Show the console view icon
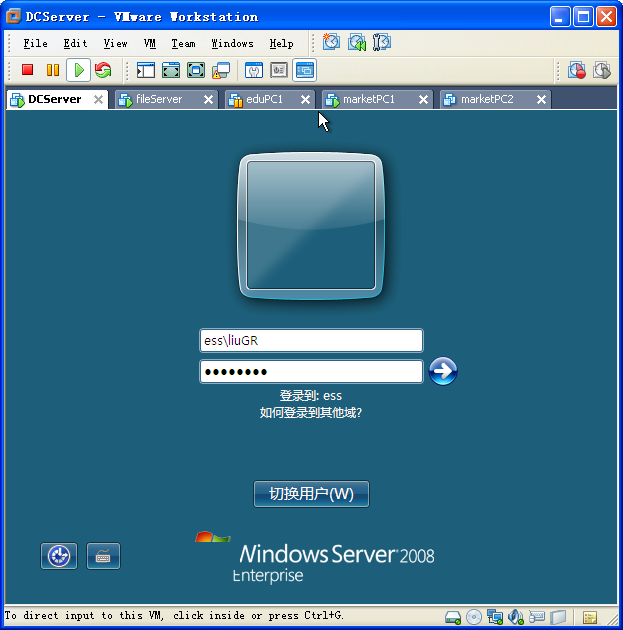Viewport: 623px width, 630px height. click(x=304, y=70)
